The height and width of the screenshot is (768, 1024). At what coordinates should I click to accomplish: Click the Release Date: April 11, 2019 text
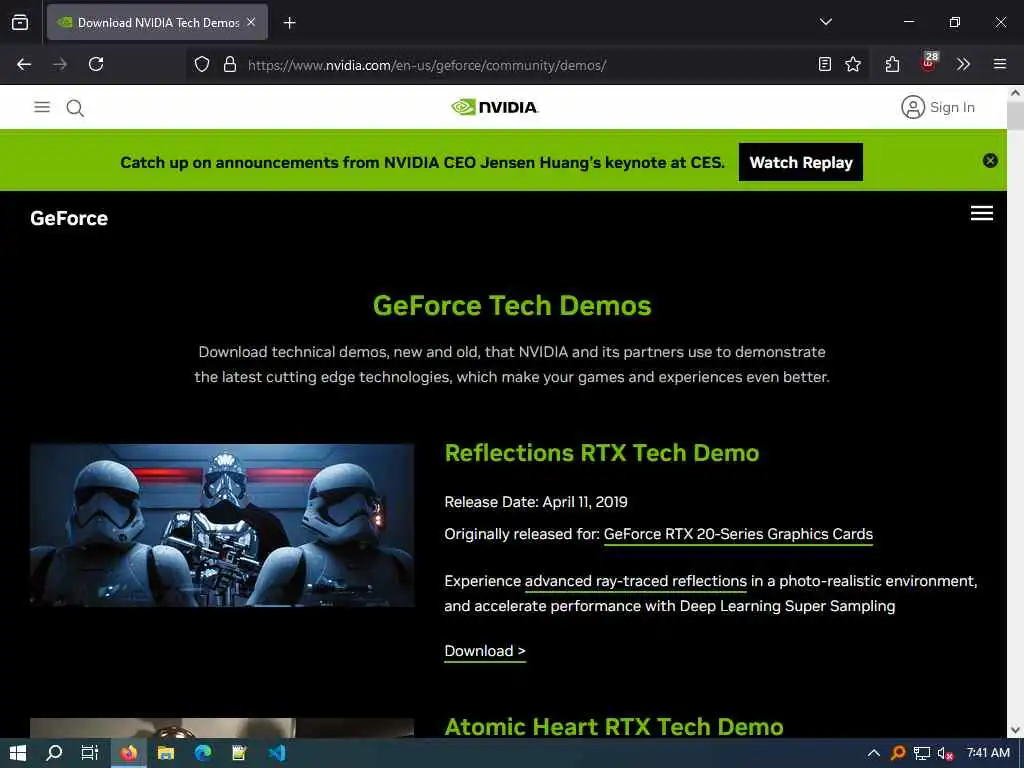(x=536, y=502)
